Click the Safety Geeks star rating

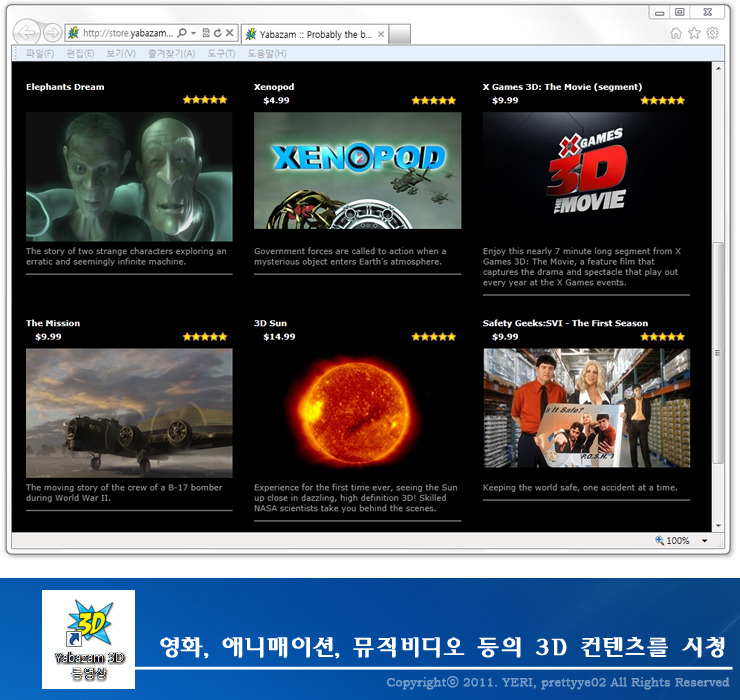click(663, 337)
